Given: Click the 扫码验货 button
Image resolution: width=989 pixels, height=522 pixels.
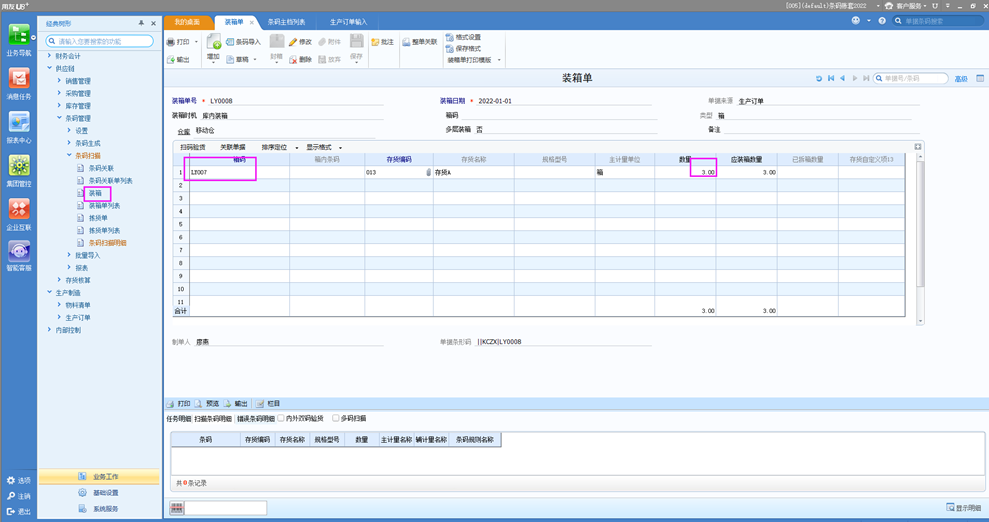Looking at the screenshot, I should pyautogui.click(x=193, y=148).
